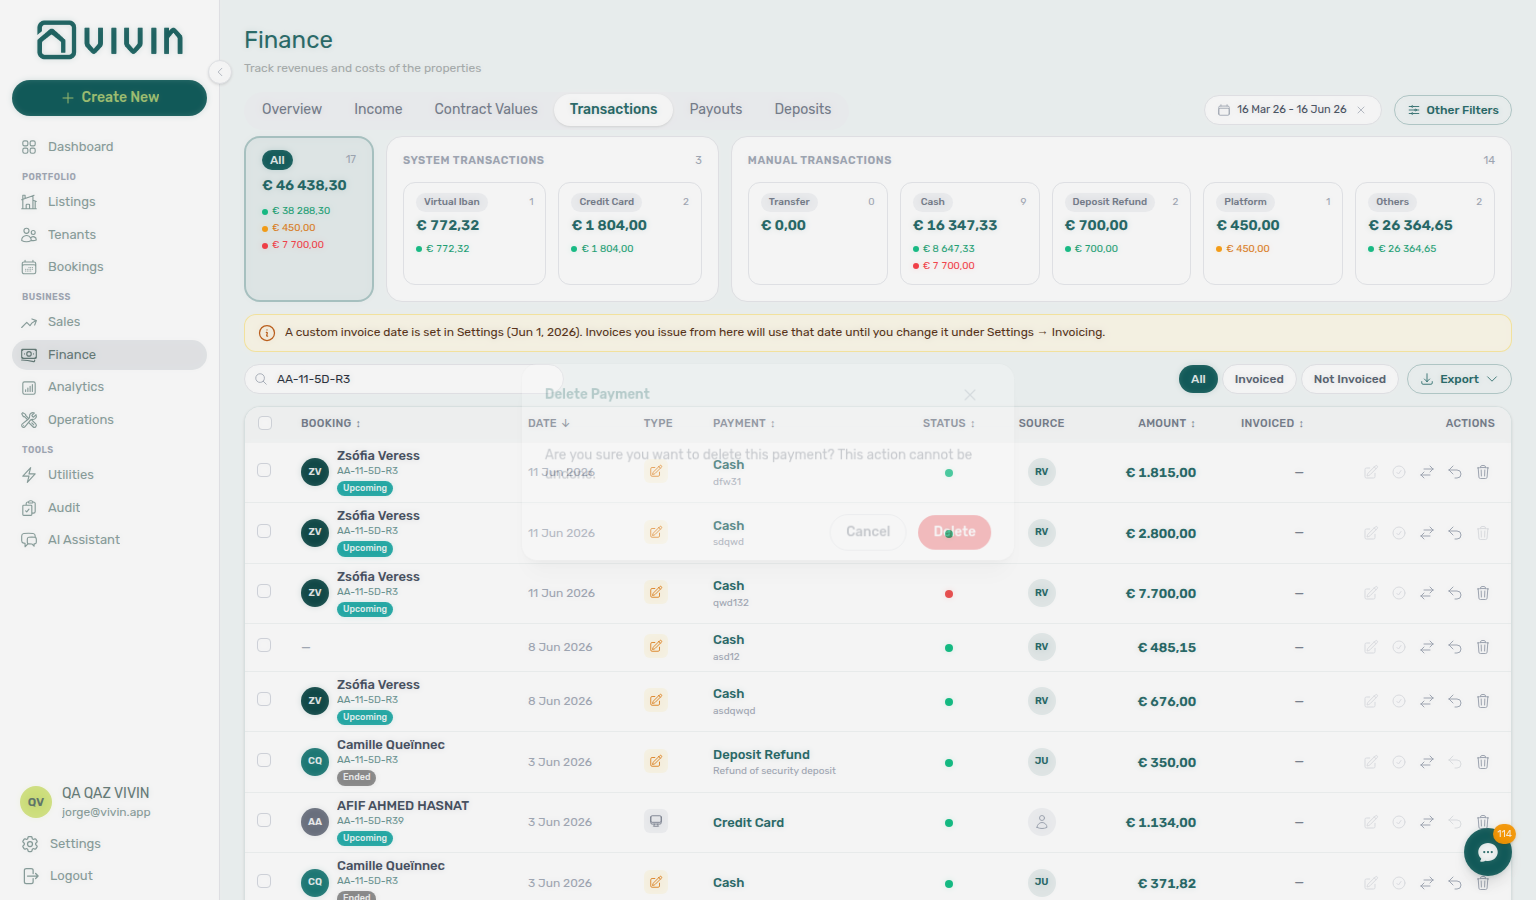The image size is (1536, 900).
Task: Go to Tenants in the sidebar
Action: tap(109, 235)
